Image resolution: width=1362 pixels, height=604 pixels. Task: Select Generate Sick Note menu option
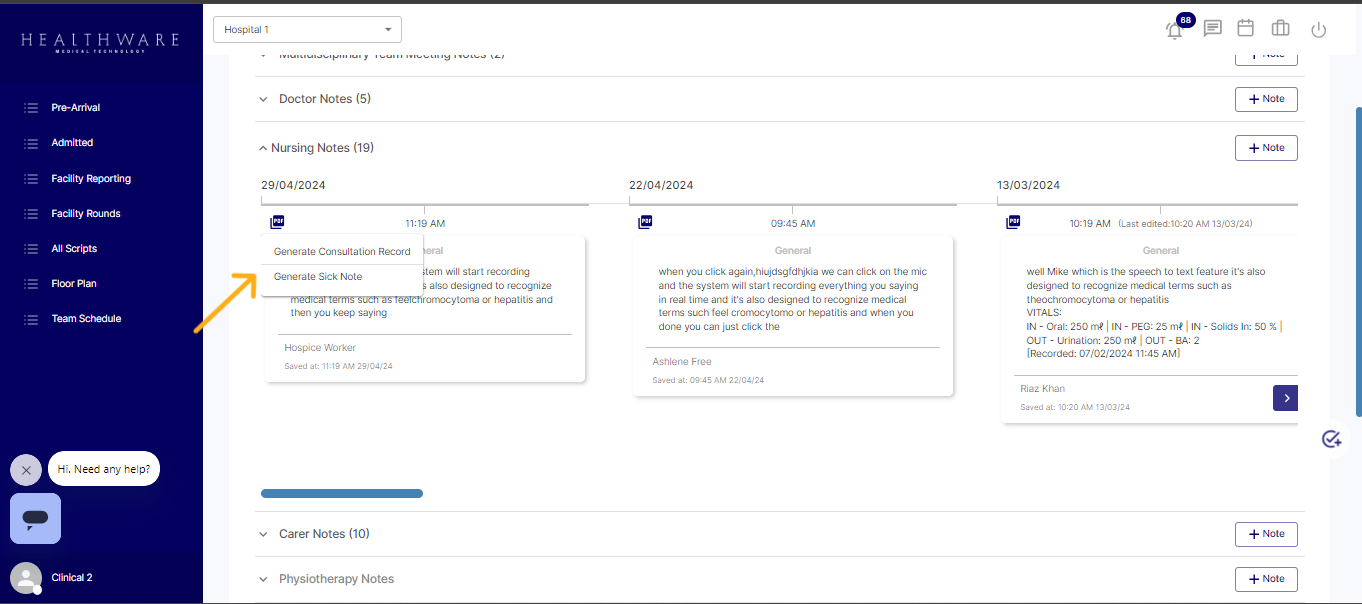[x=318, y=277]
